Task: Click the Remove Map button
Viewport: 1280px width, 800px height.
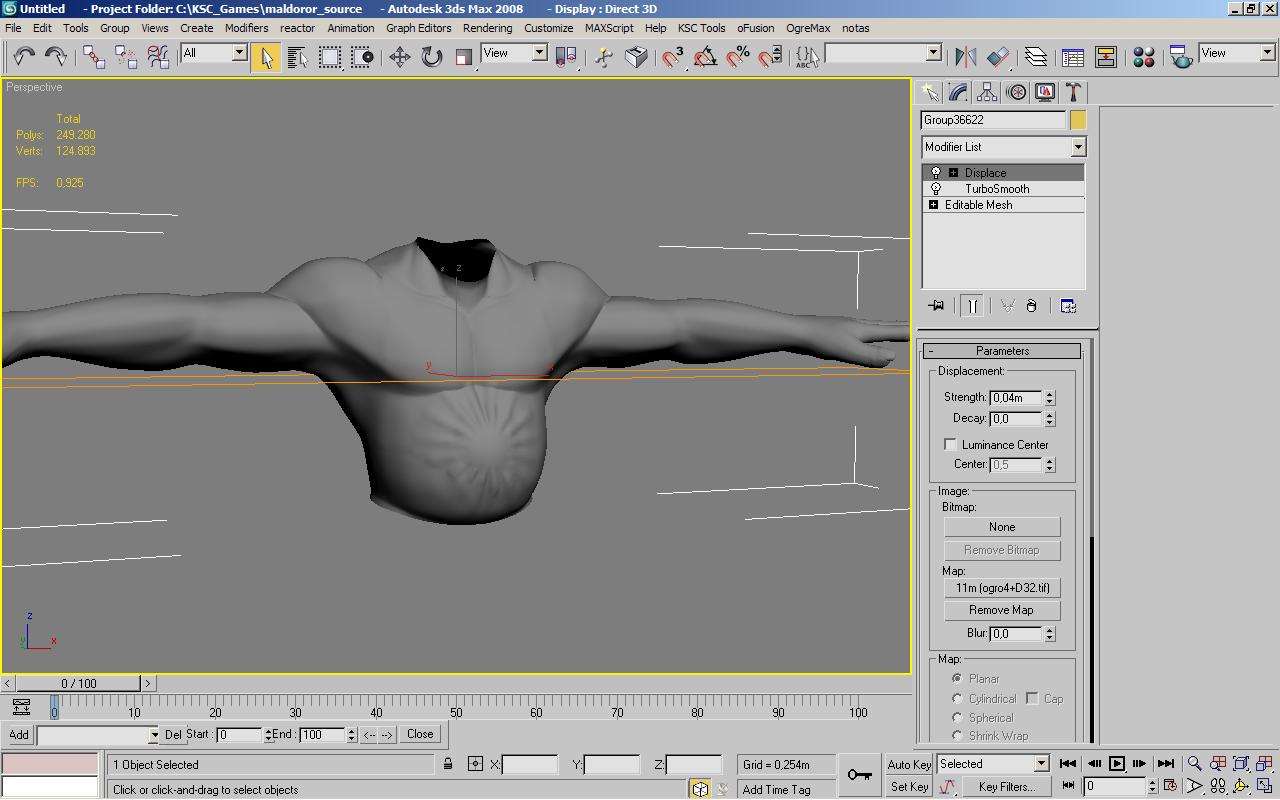Action: click(1001, 610)
